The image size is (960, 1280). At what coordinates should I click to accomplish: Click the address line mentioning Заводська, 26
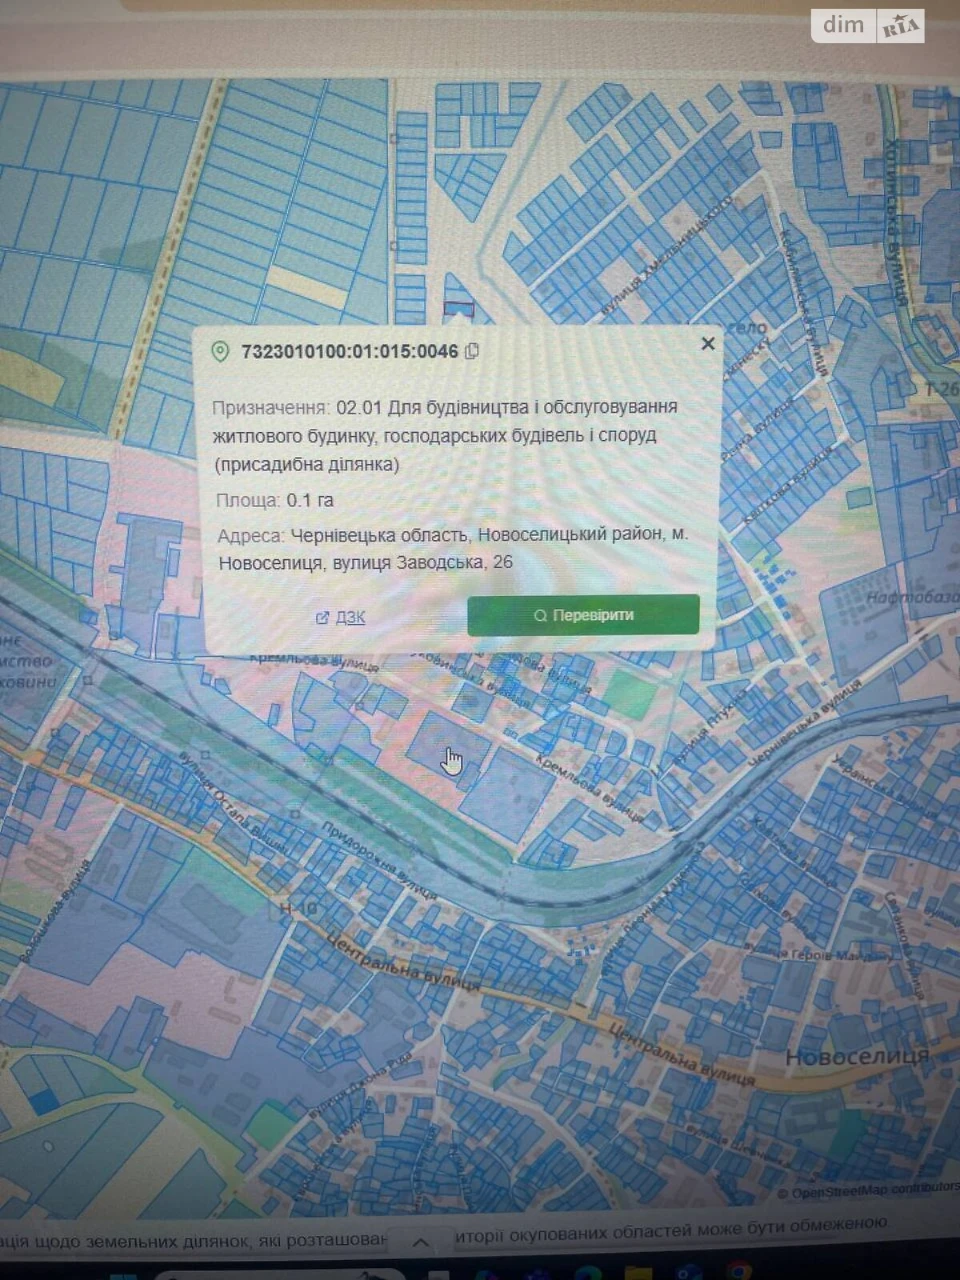point(453,548)
